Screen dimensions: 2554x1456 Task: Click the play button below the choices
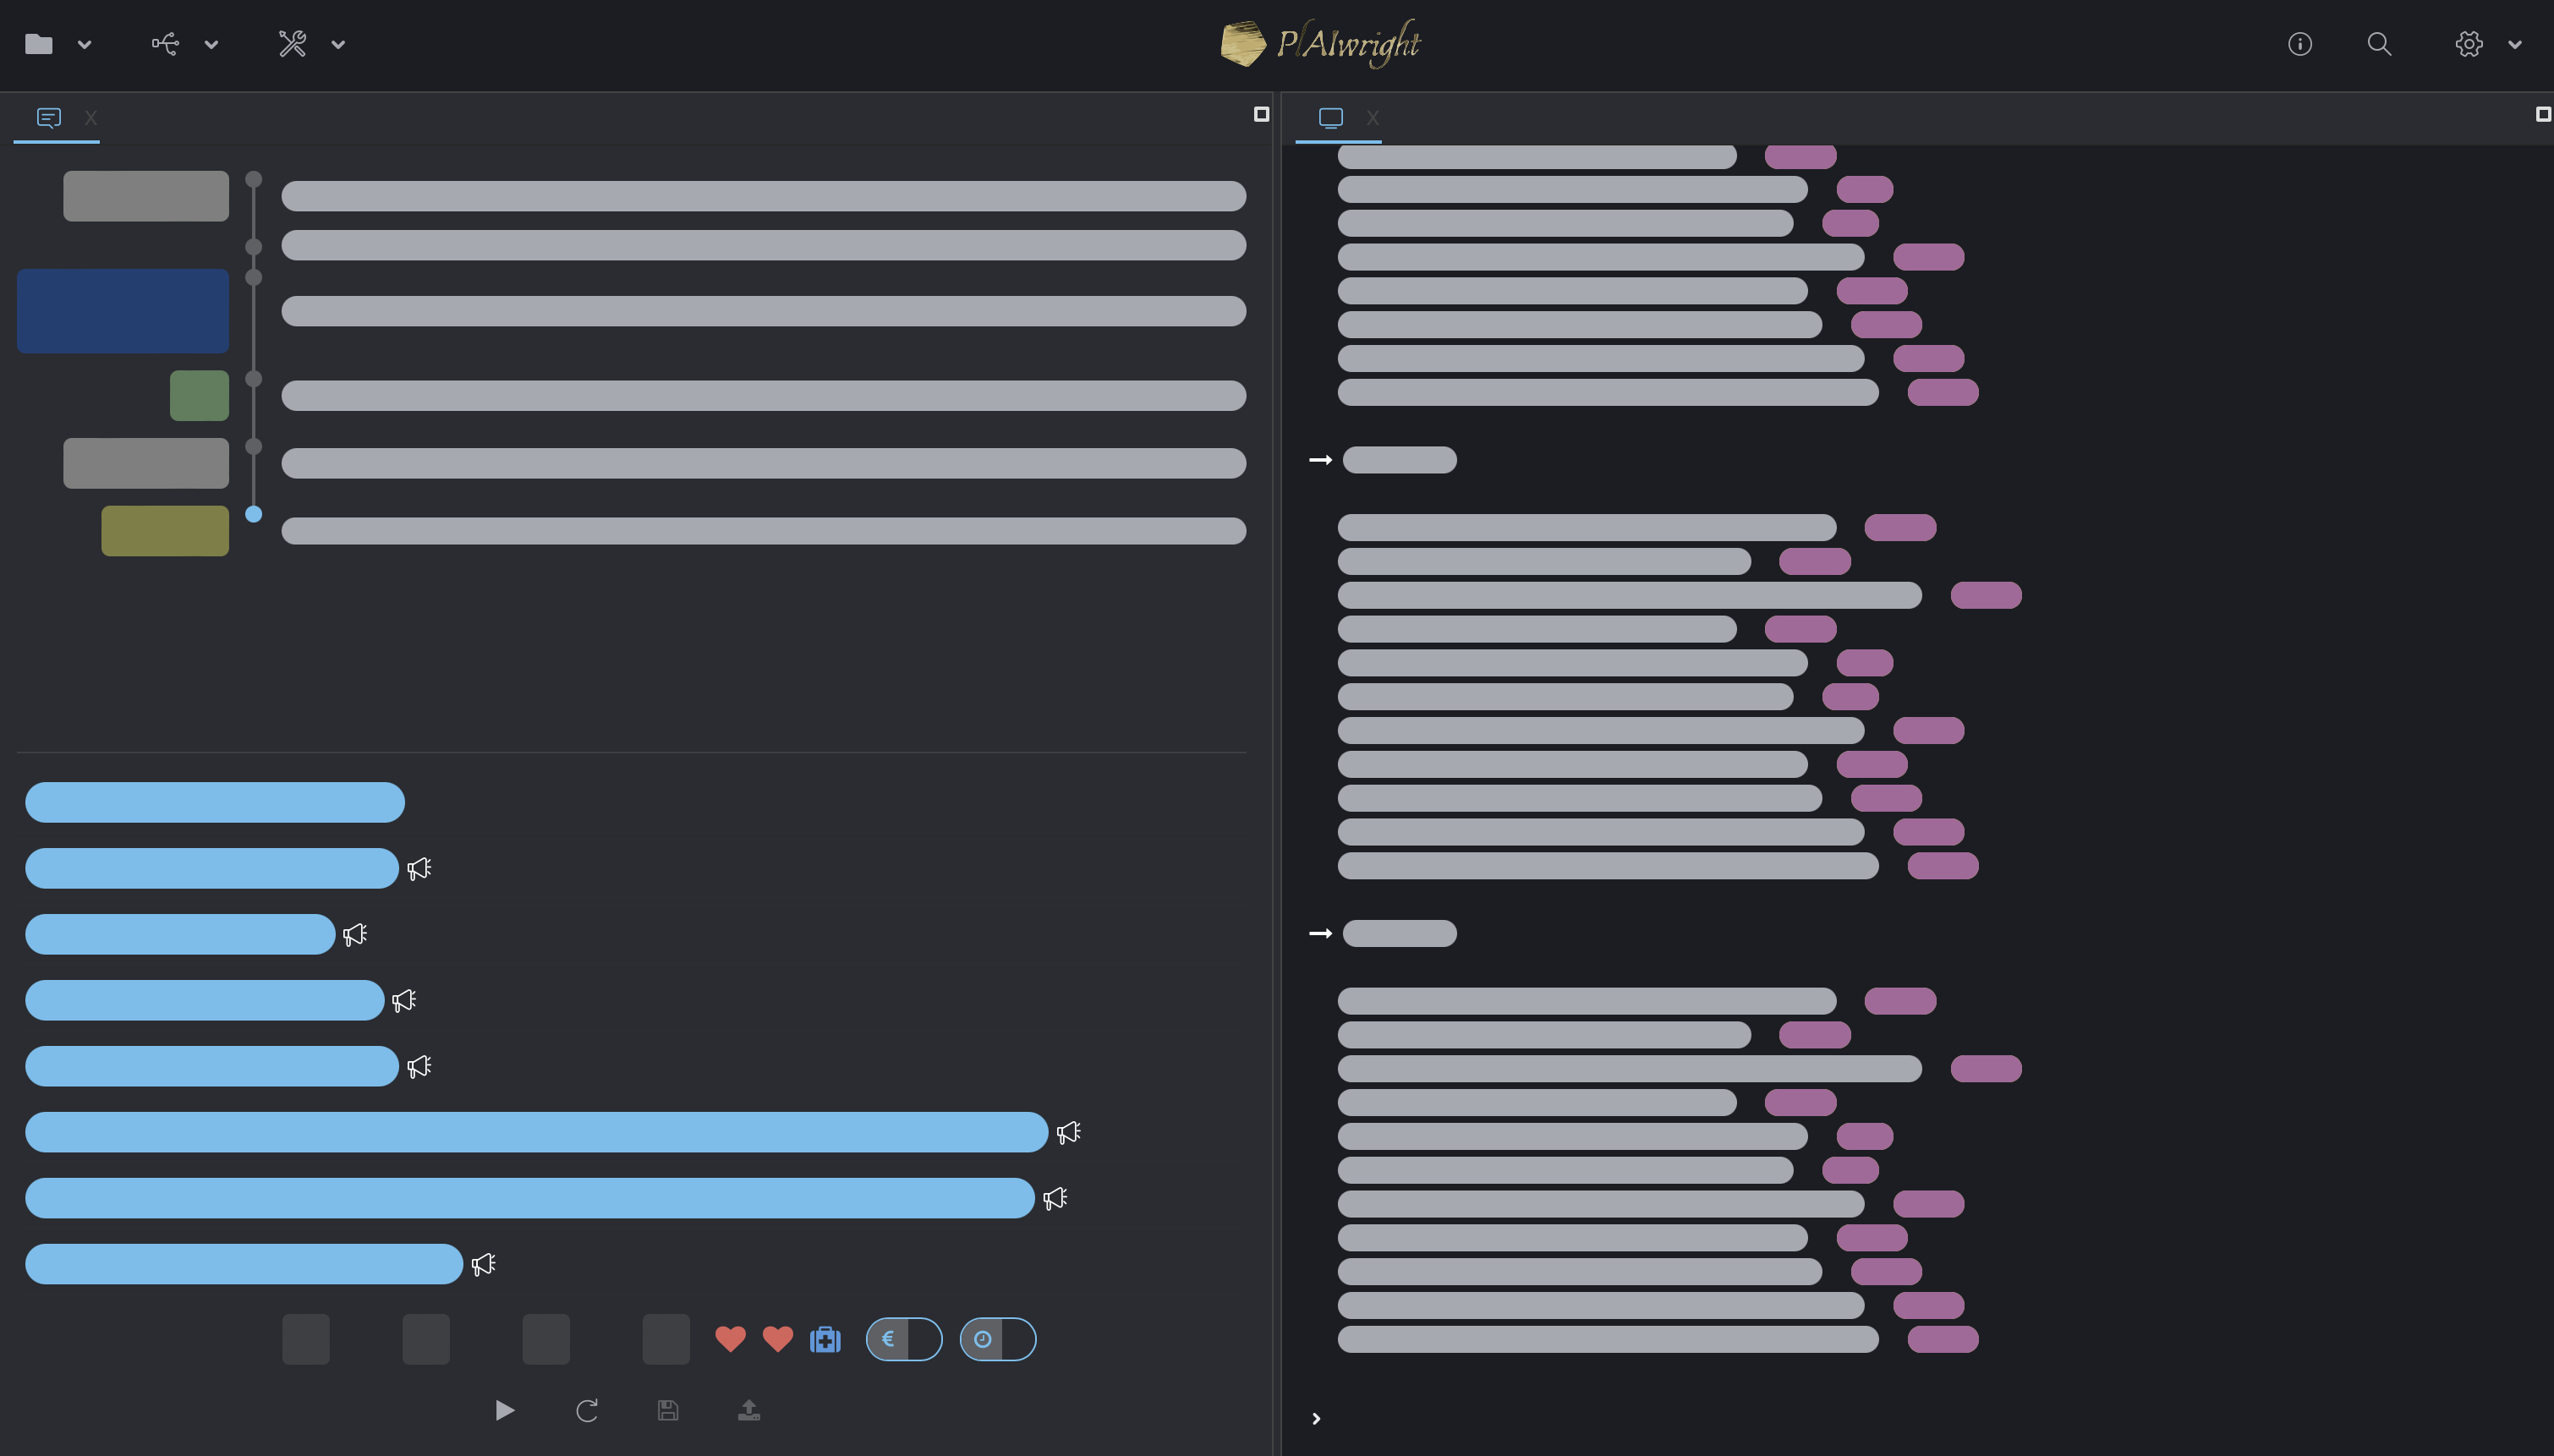505,1410
